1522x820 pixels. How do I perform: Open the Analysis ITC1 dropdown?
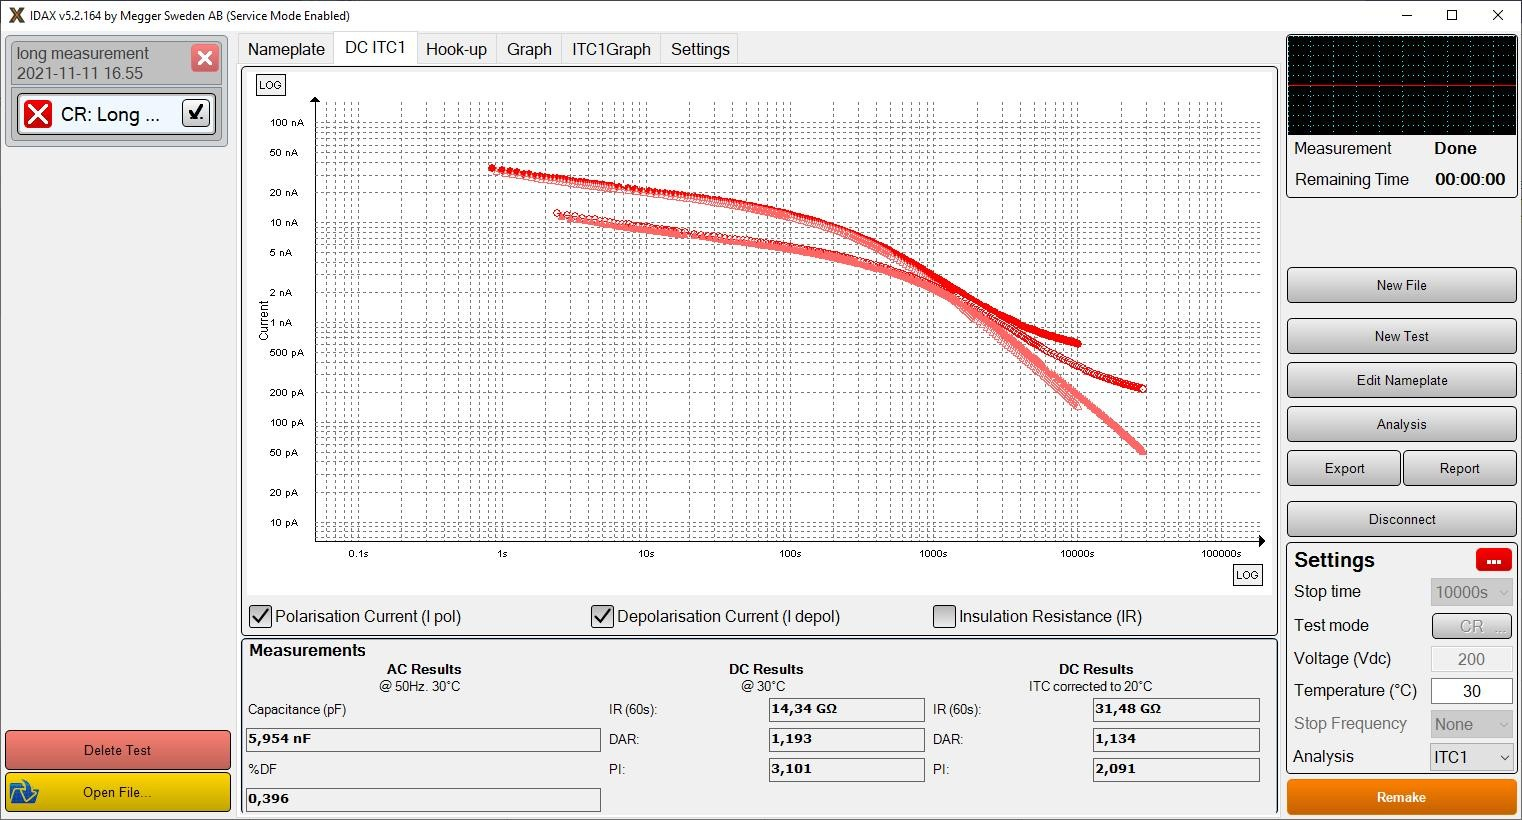(x=1471, y=757)
